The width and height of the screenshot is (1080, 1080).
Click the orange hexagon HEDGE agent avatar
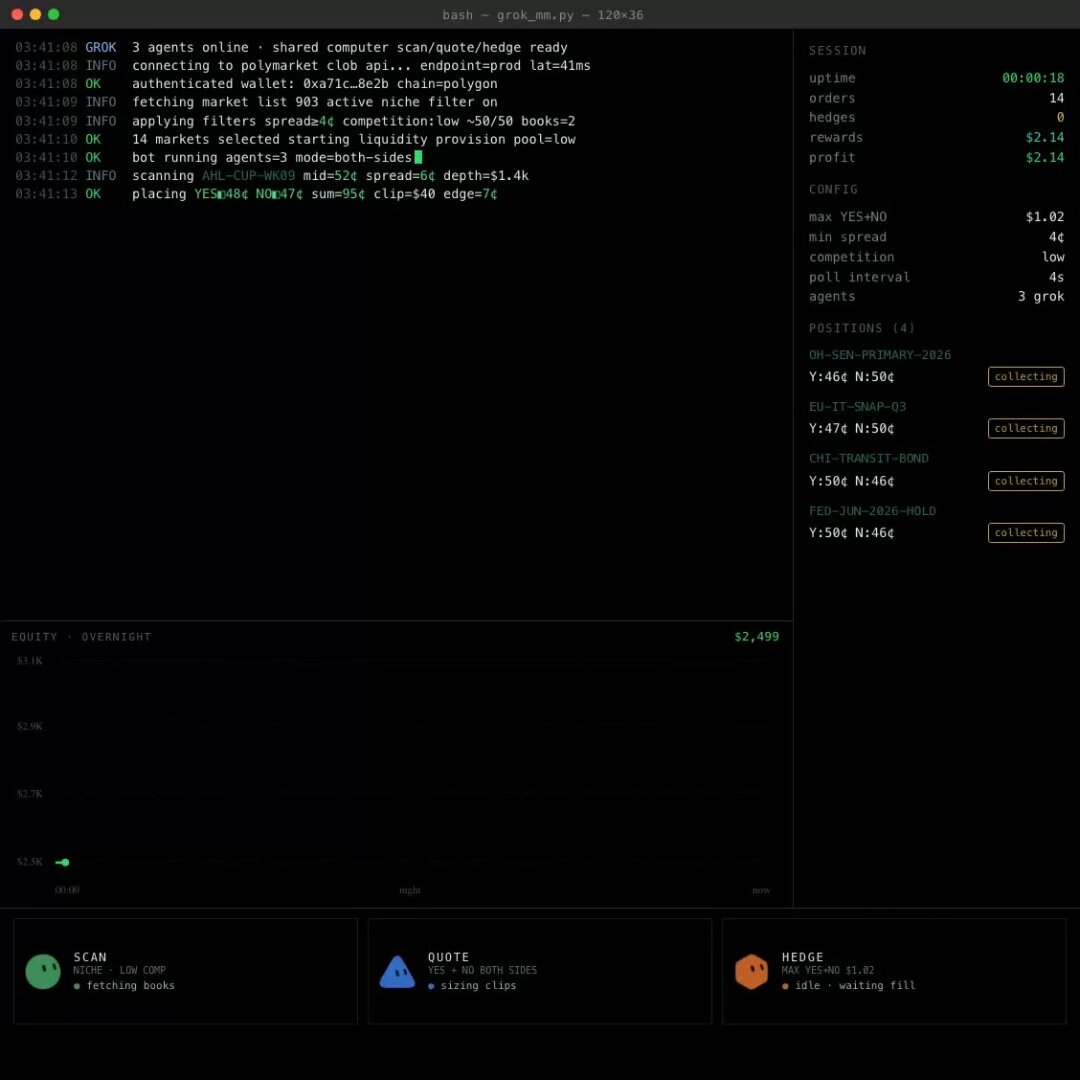coord(751,971)
